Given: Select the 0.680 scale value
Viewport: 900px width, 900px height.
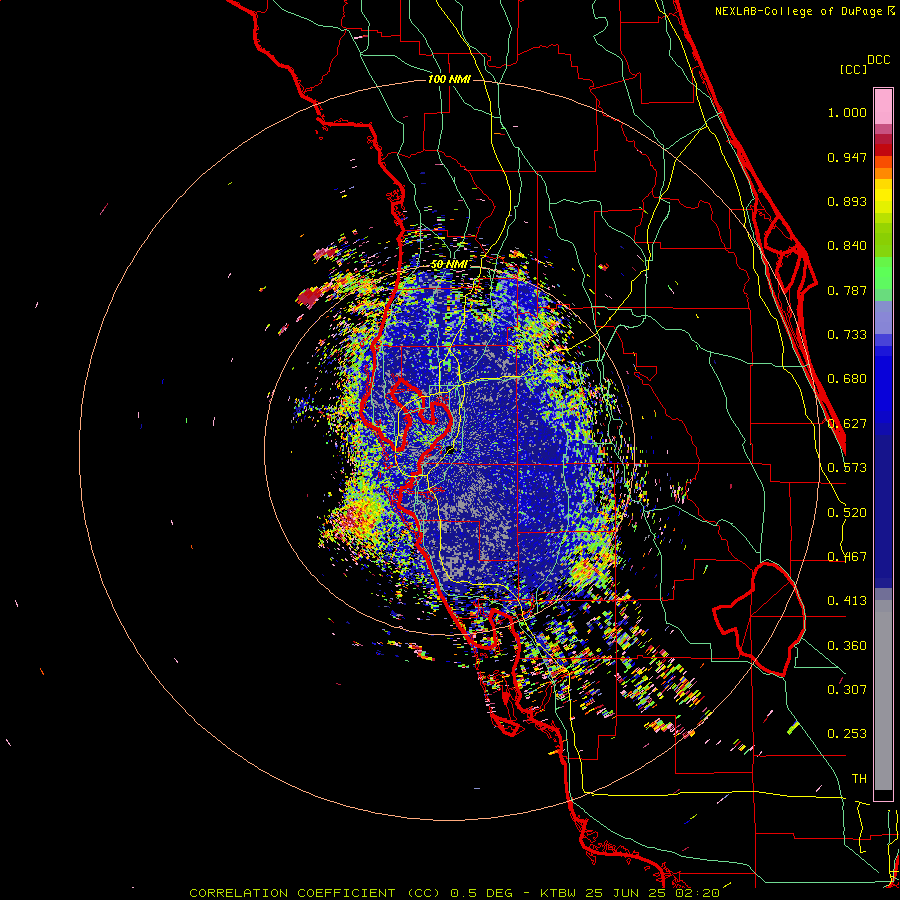Looking at the screenshot, I should pos(847,379).
